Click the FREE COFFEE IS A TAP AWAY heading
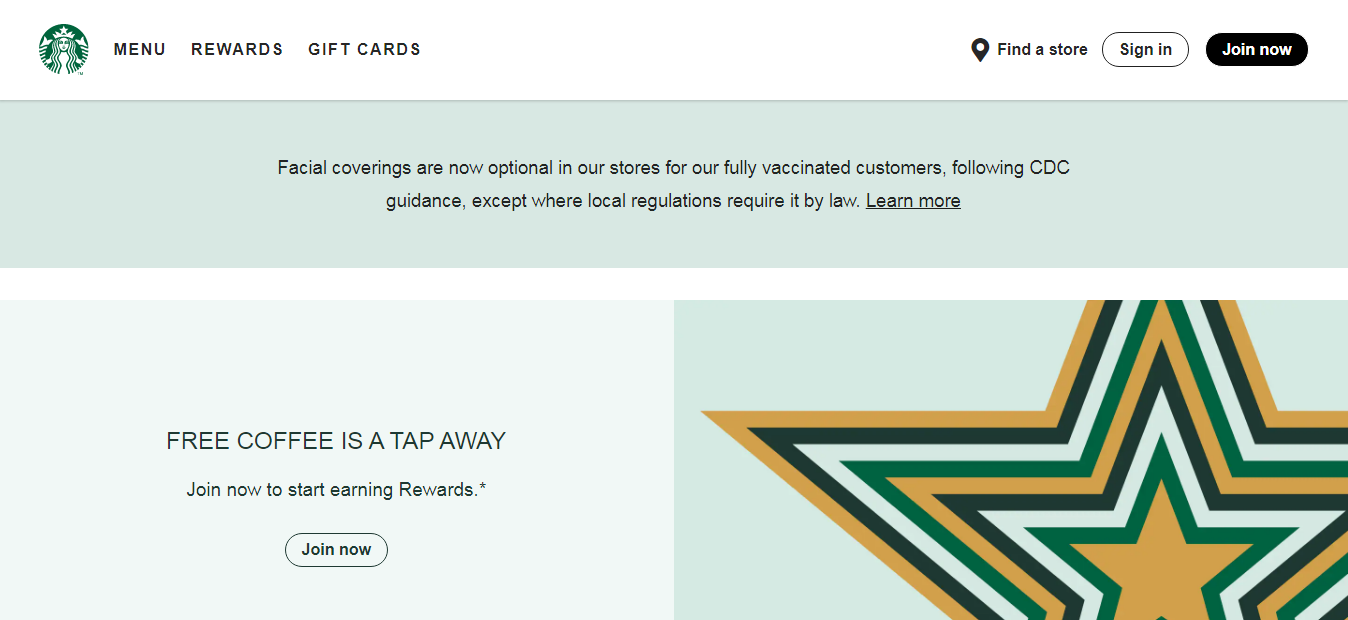1348x620 pixels. tap(336, 441)
